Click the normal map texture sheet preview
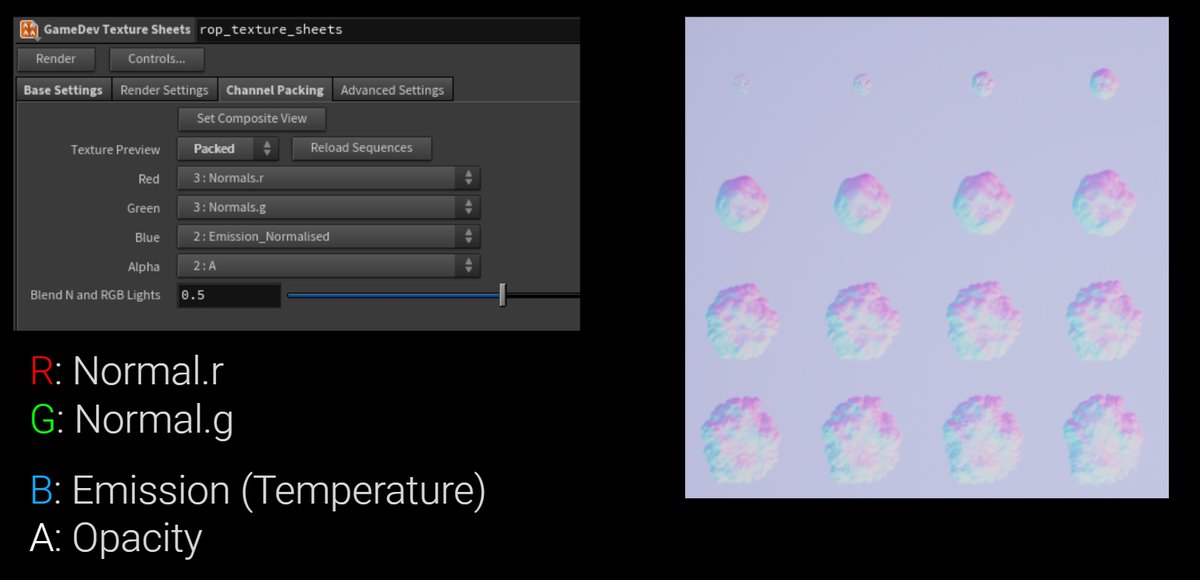 point(926,257)
